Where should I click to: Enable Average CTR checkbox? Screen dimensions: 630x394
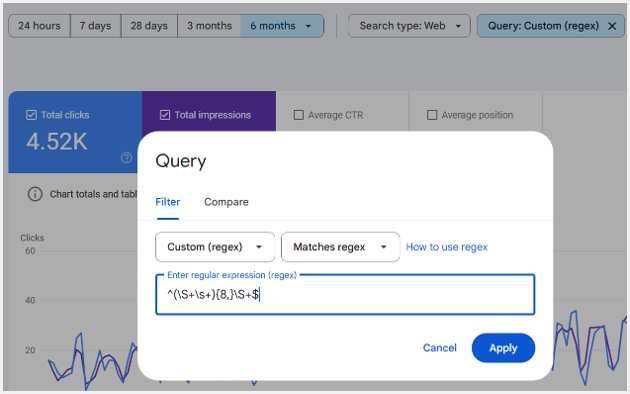click(299, 115)
